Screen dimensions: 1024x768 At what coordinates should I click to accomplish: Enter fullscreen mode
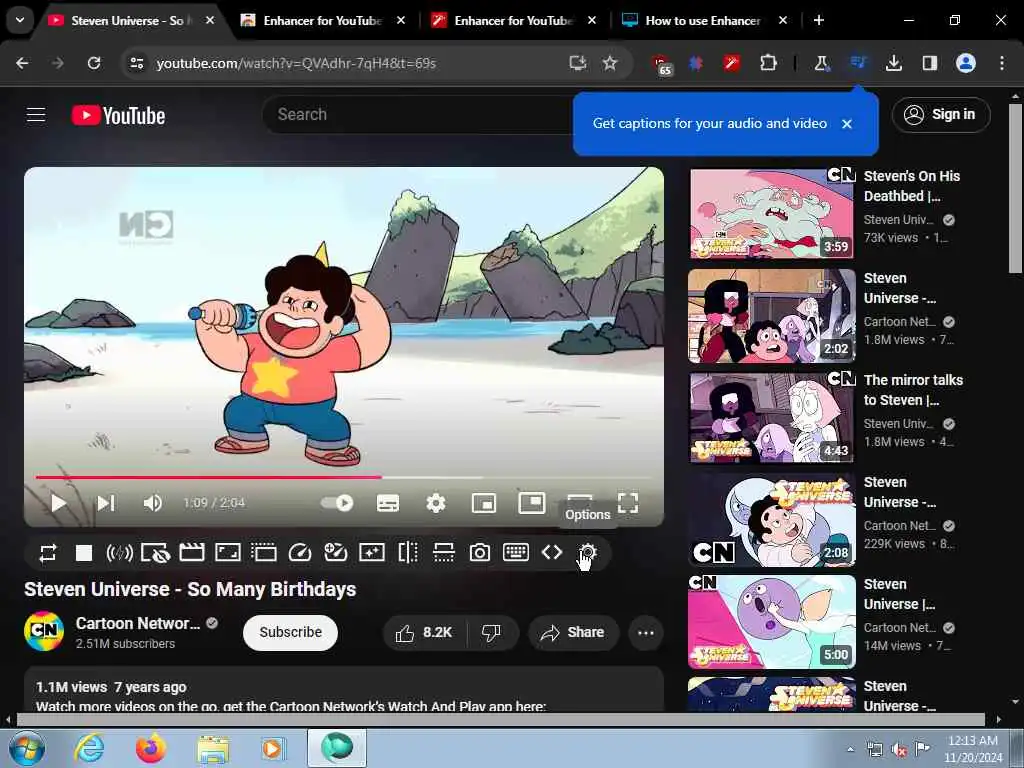628,503
